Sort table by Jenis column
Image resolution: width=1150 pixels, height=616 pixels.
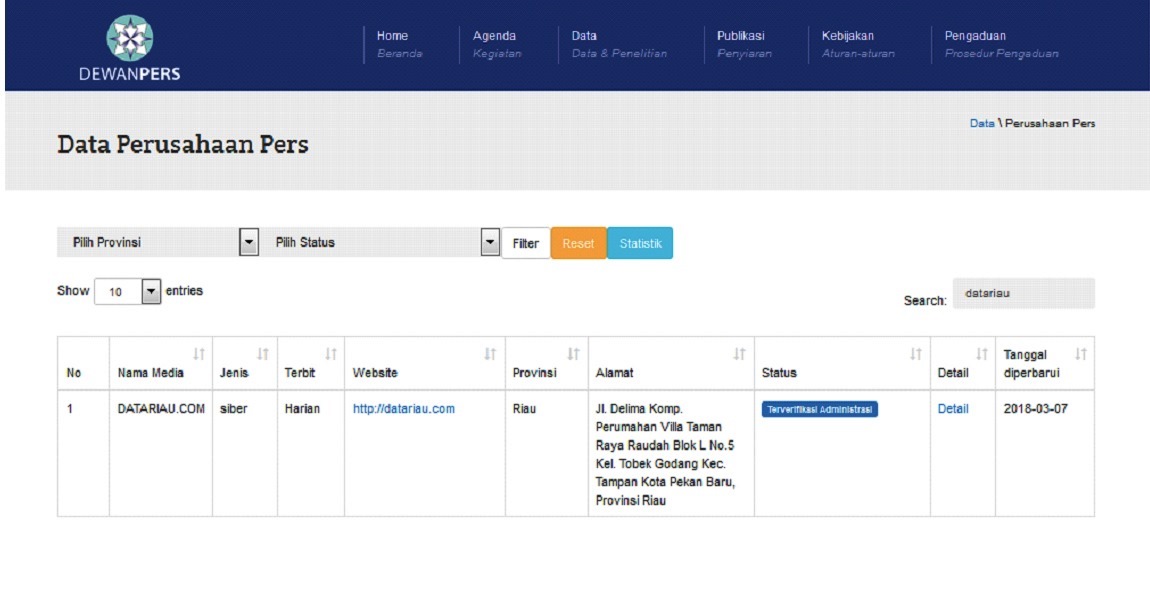pyautogui.click(x=244, y=363)
